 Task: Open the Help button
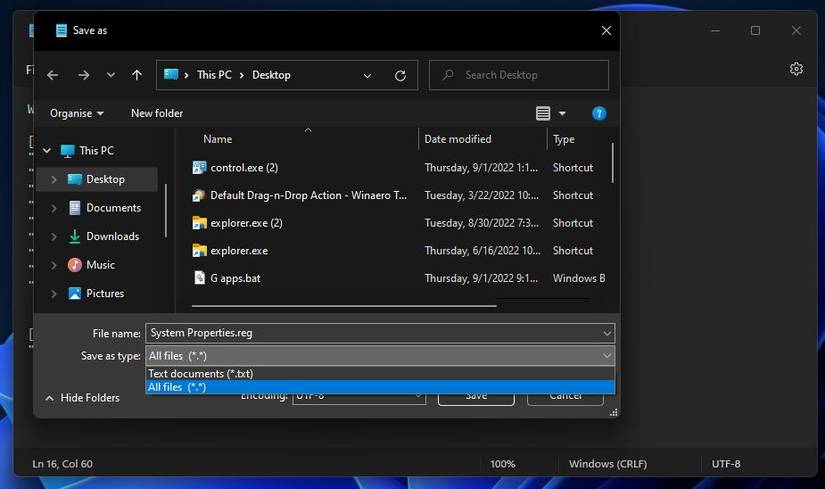pos(599,113)
